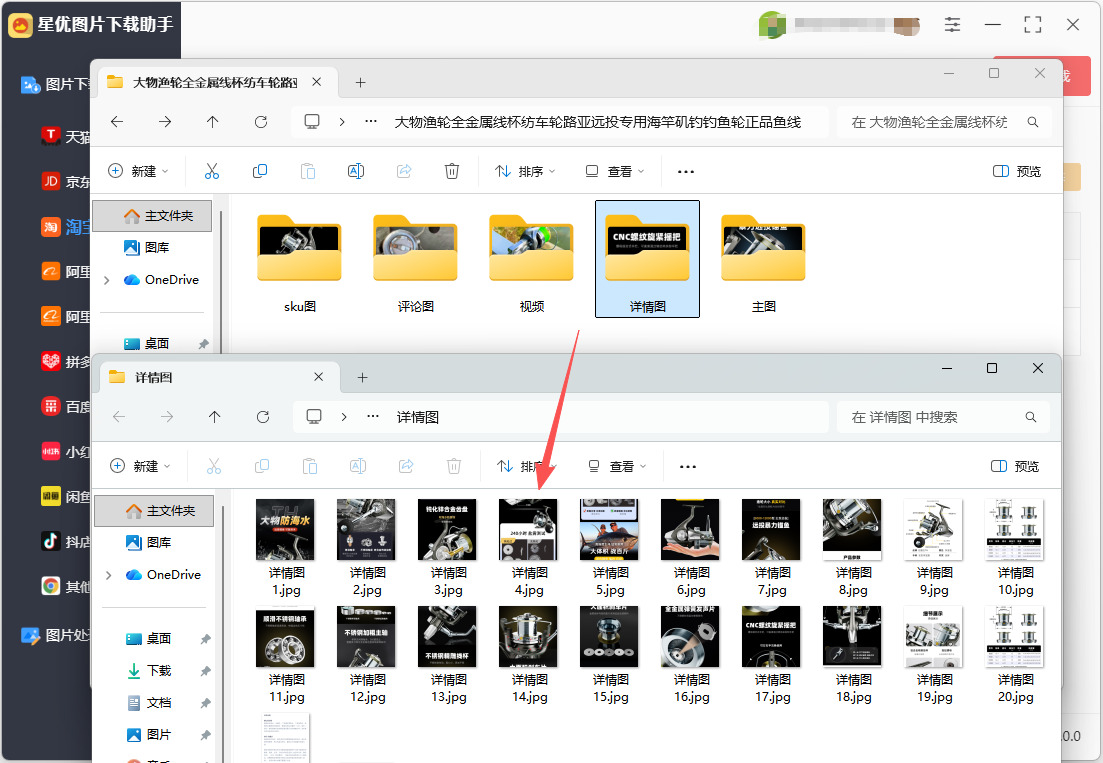Screen dimensions: 1103x763
Task: Click the up arrow in the 详情图 window
Action: 215,417
